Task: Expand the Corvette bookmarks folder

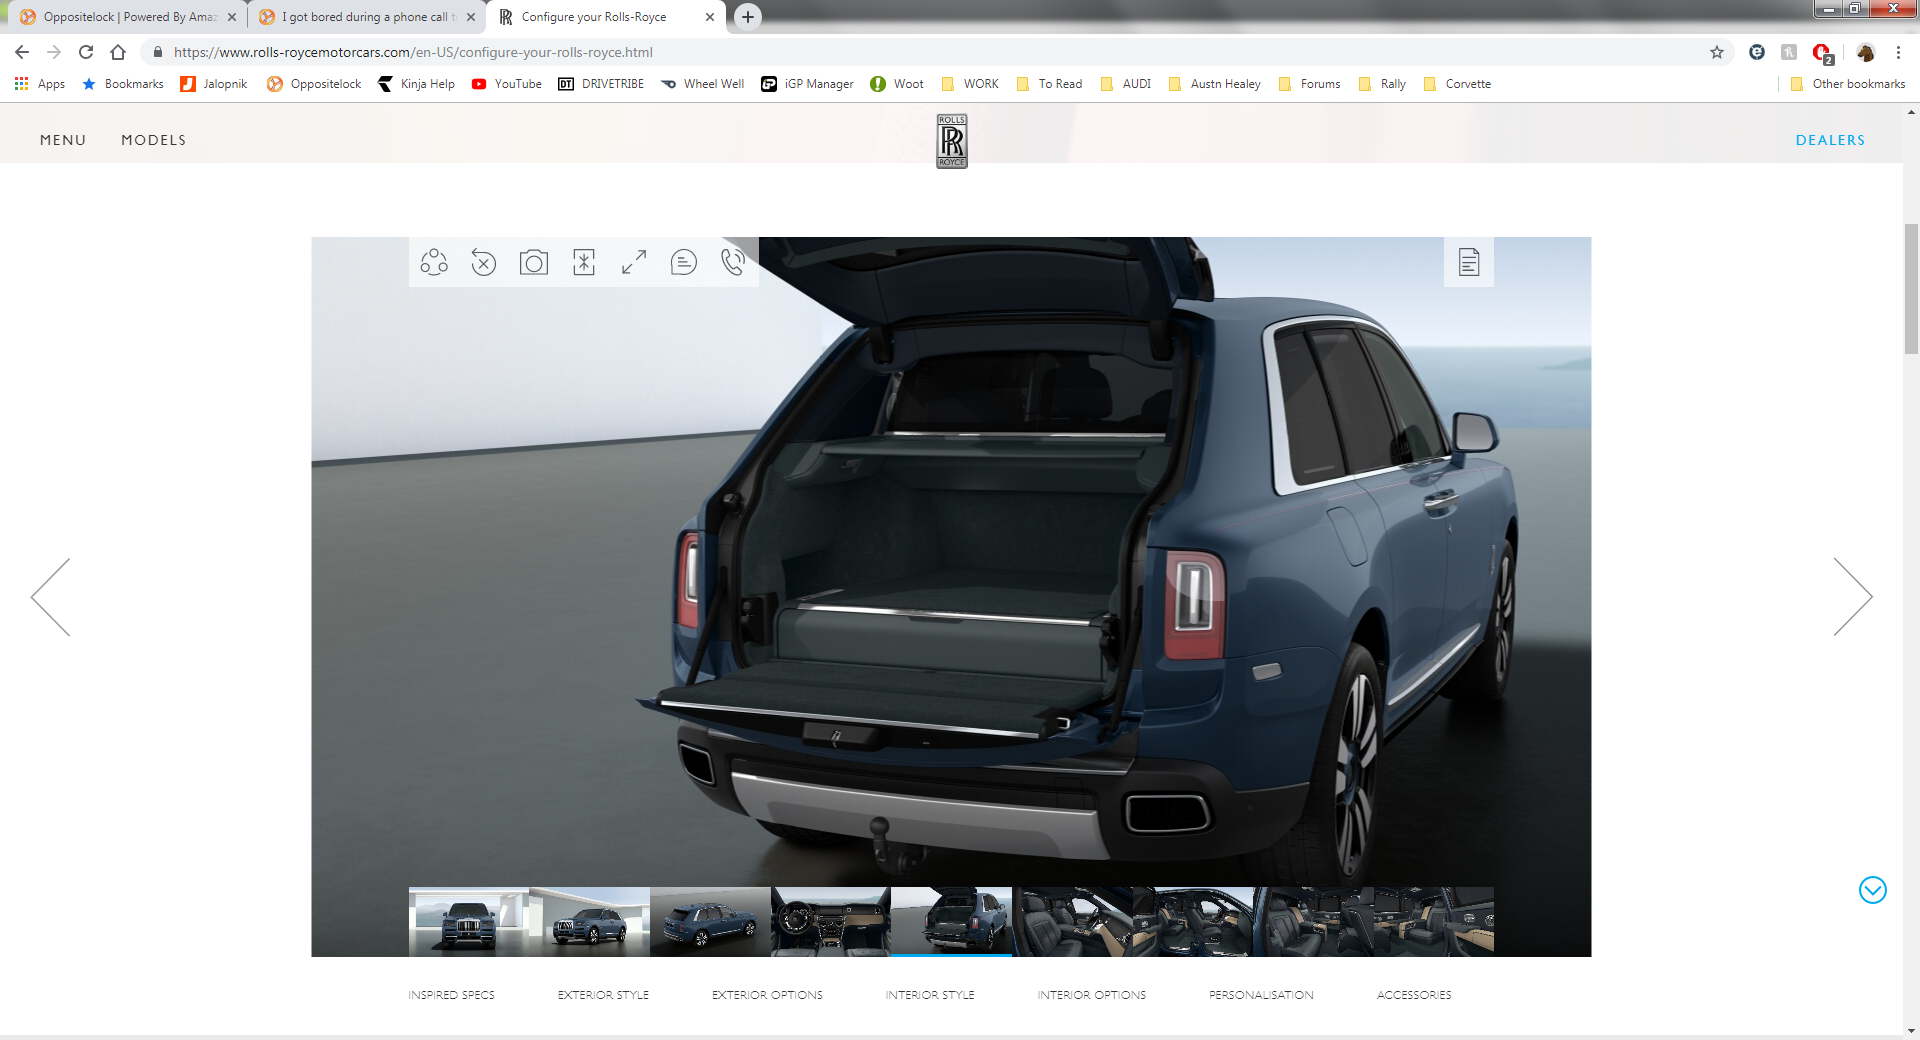Action: coord(1457,84)
